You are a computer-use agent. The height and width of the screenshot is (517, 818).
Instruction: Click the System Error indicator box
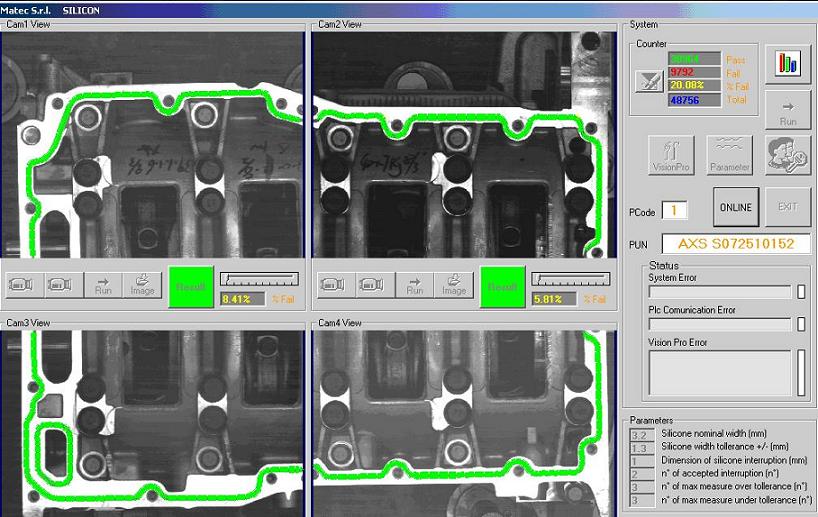point(800,292)
